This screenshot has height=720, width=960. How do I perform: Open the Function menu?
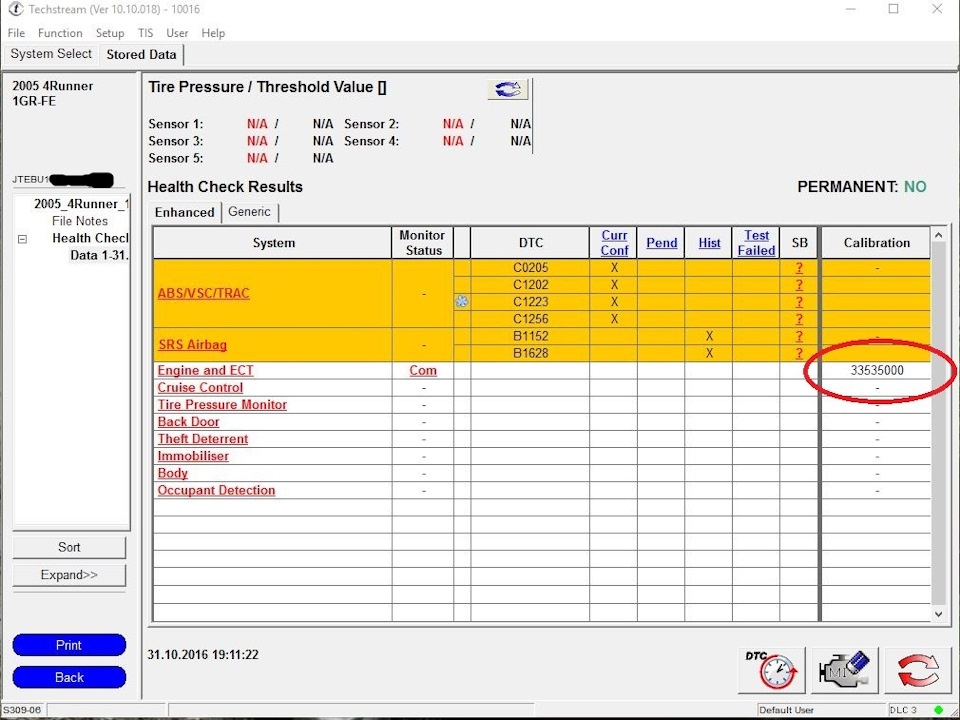coord(60,33)
